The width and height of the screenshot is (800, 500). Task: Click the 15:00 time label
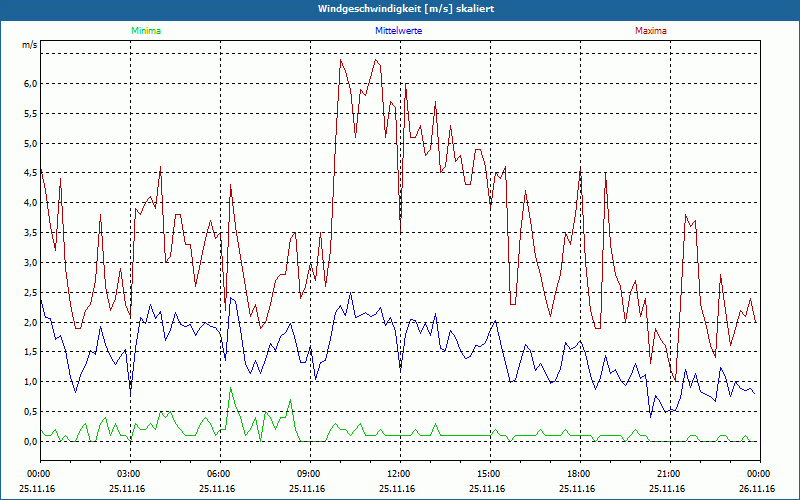pos(490,474)
